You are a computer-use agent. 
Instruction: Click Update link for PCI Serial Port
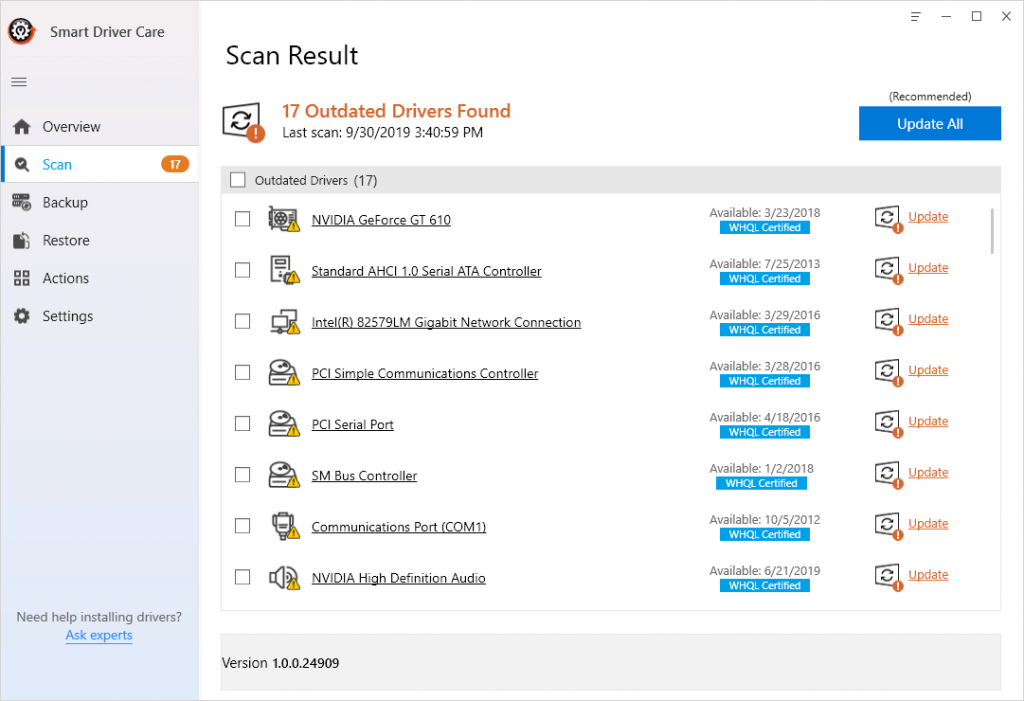(928, 421)
